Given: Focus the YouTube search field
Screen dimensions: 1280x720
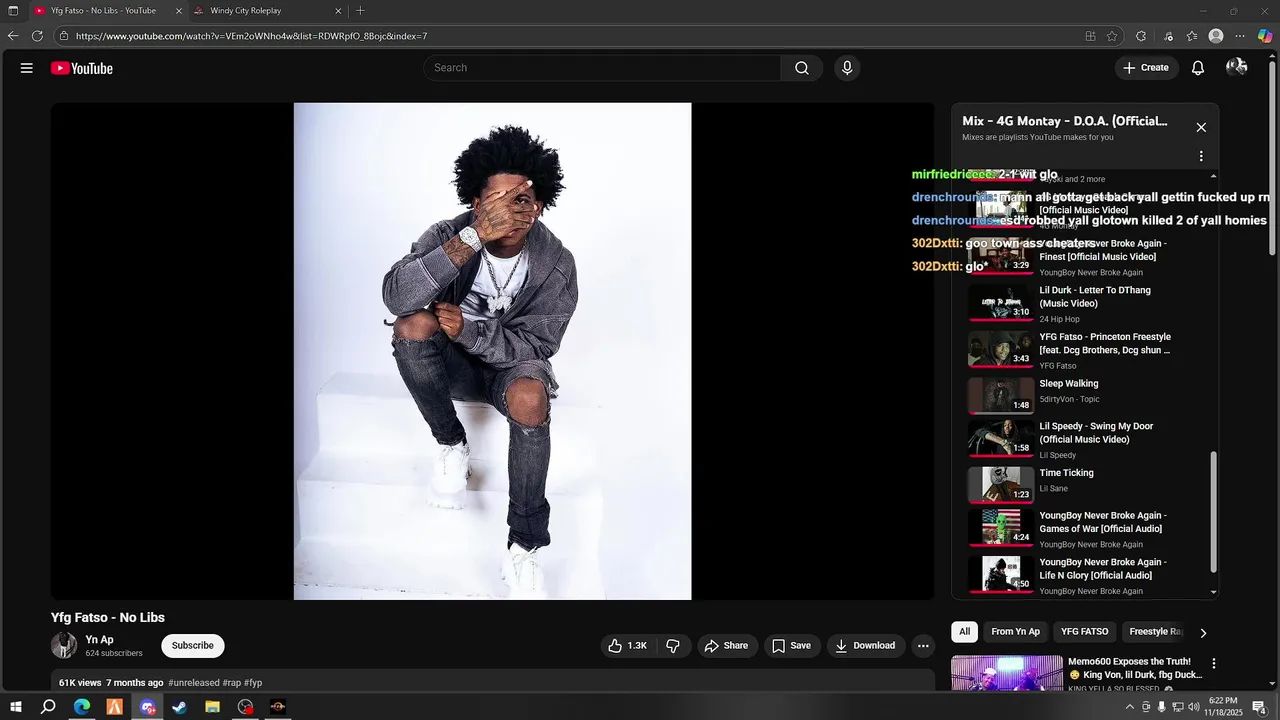Looking at the screenshot, I should pyautogui.click(x=602, y=68).
